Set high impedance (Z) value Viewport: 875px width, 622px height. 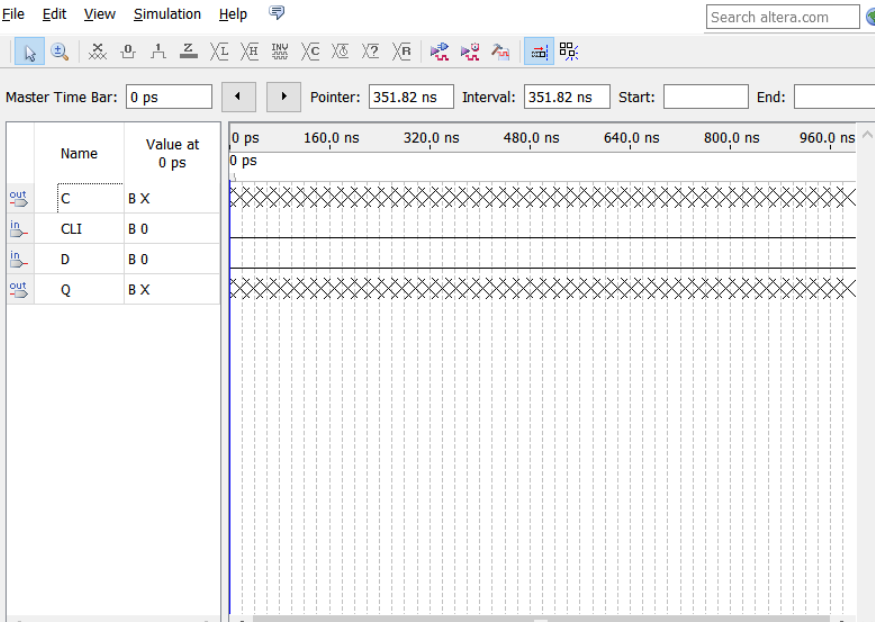point(189,52)
